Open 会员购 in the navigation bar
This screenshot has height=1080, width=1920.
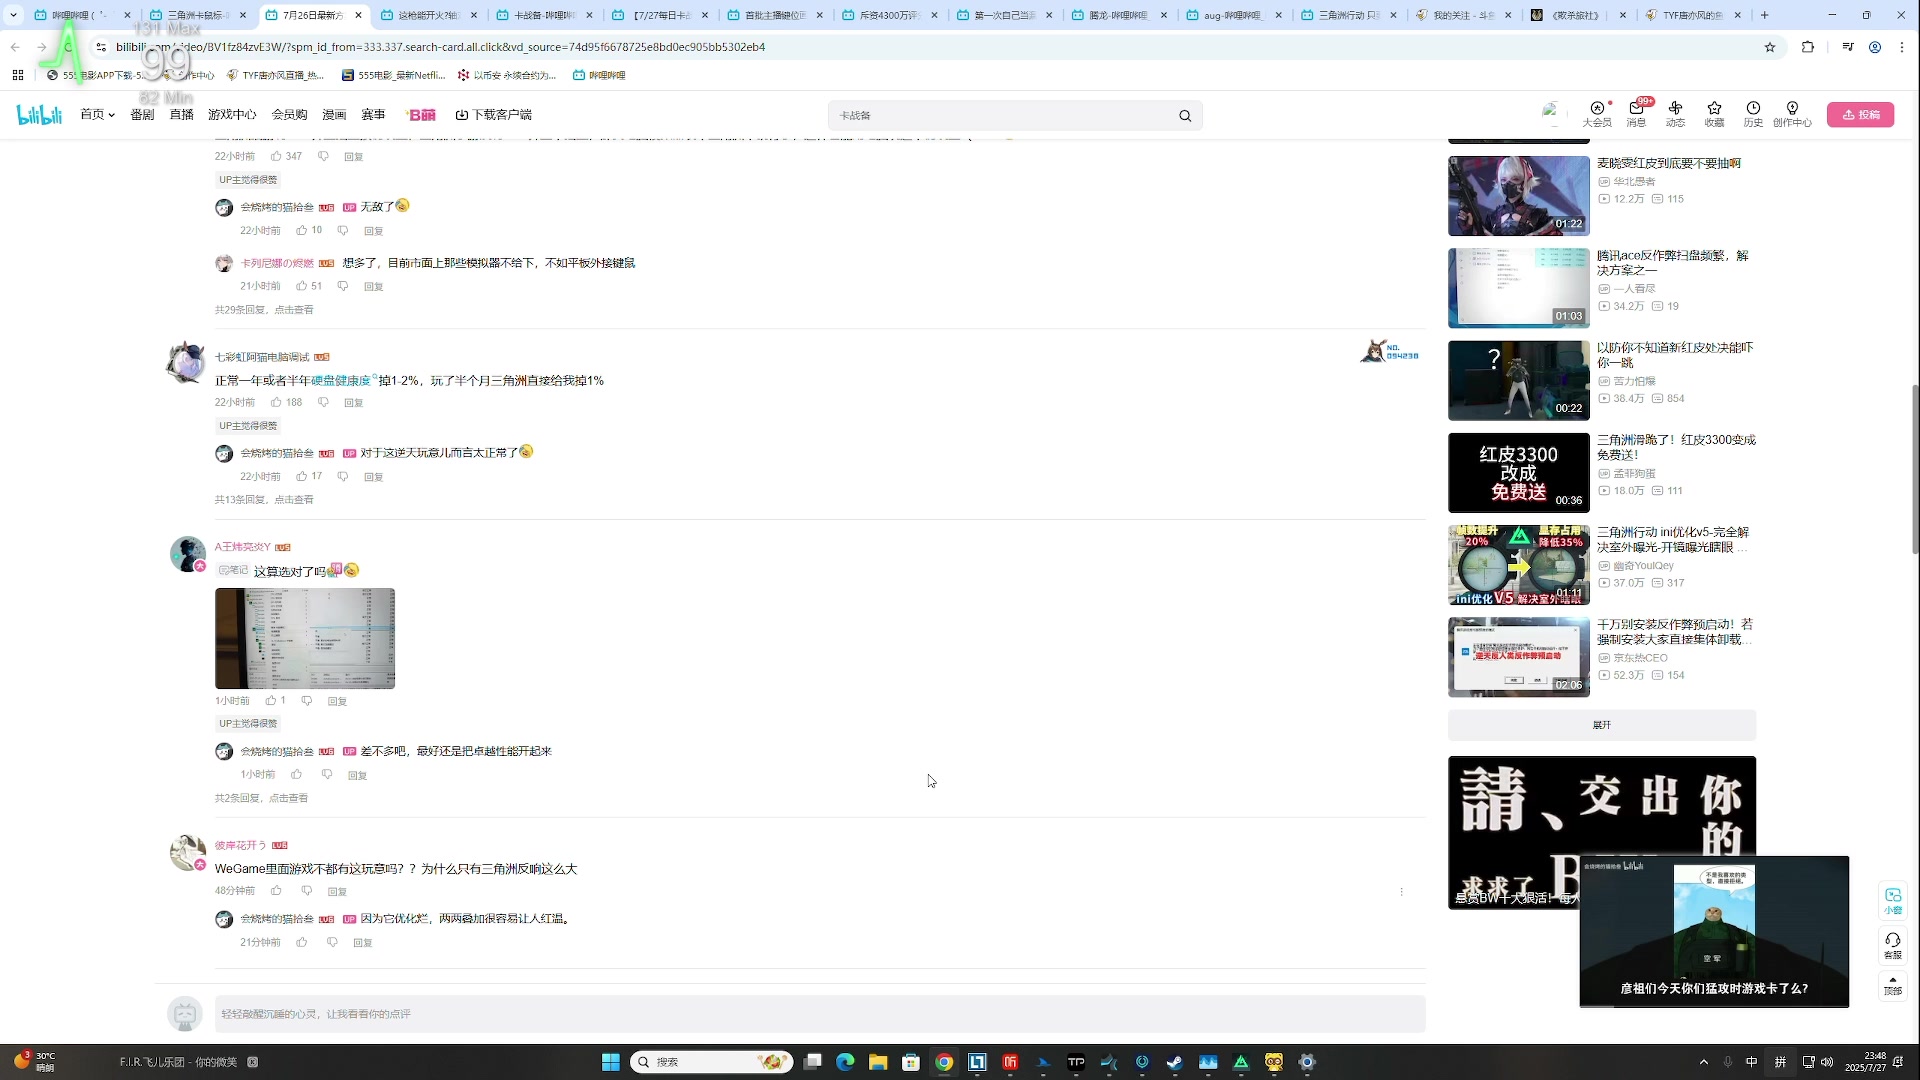pos(290,115)
